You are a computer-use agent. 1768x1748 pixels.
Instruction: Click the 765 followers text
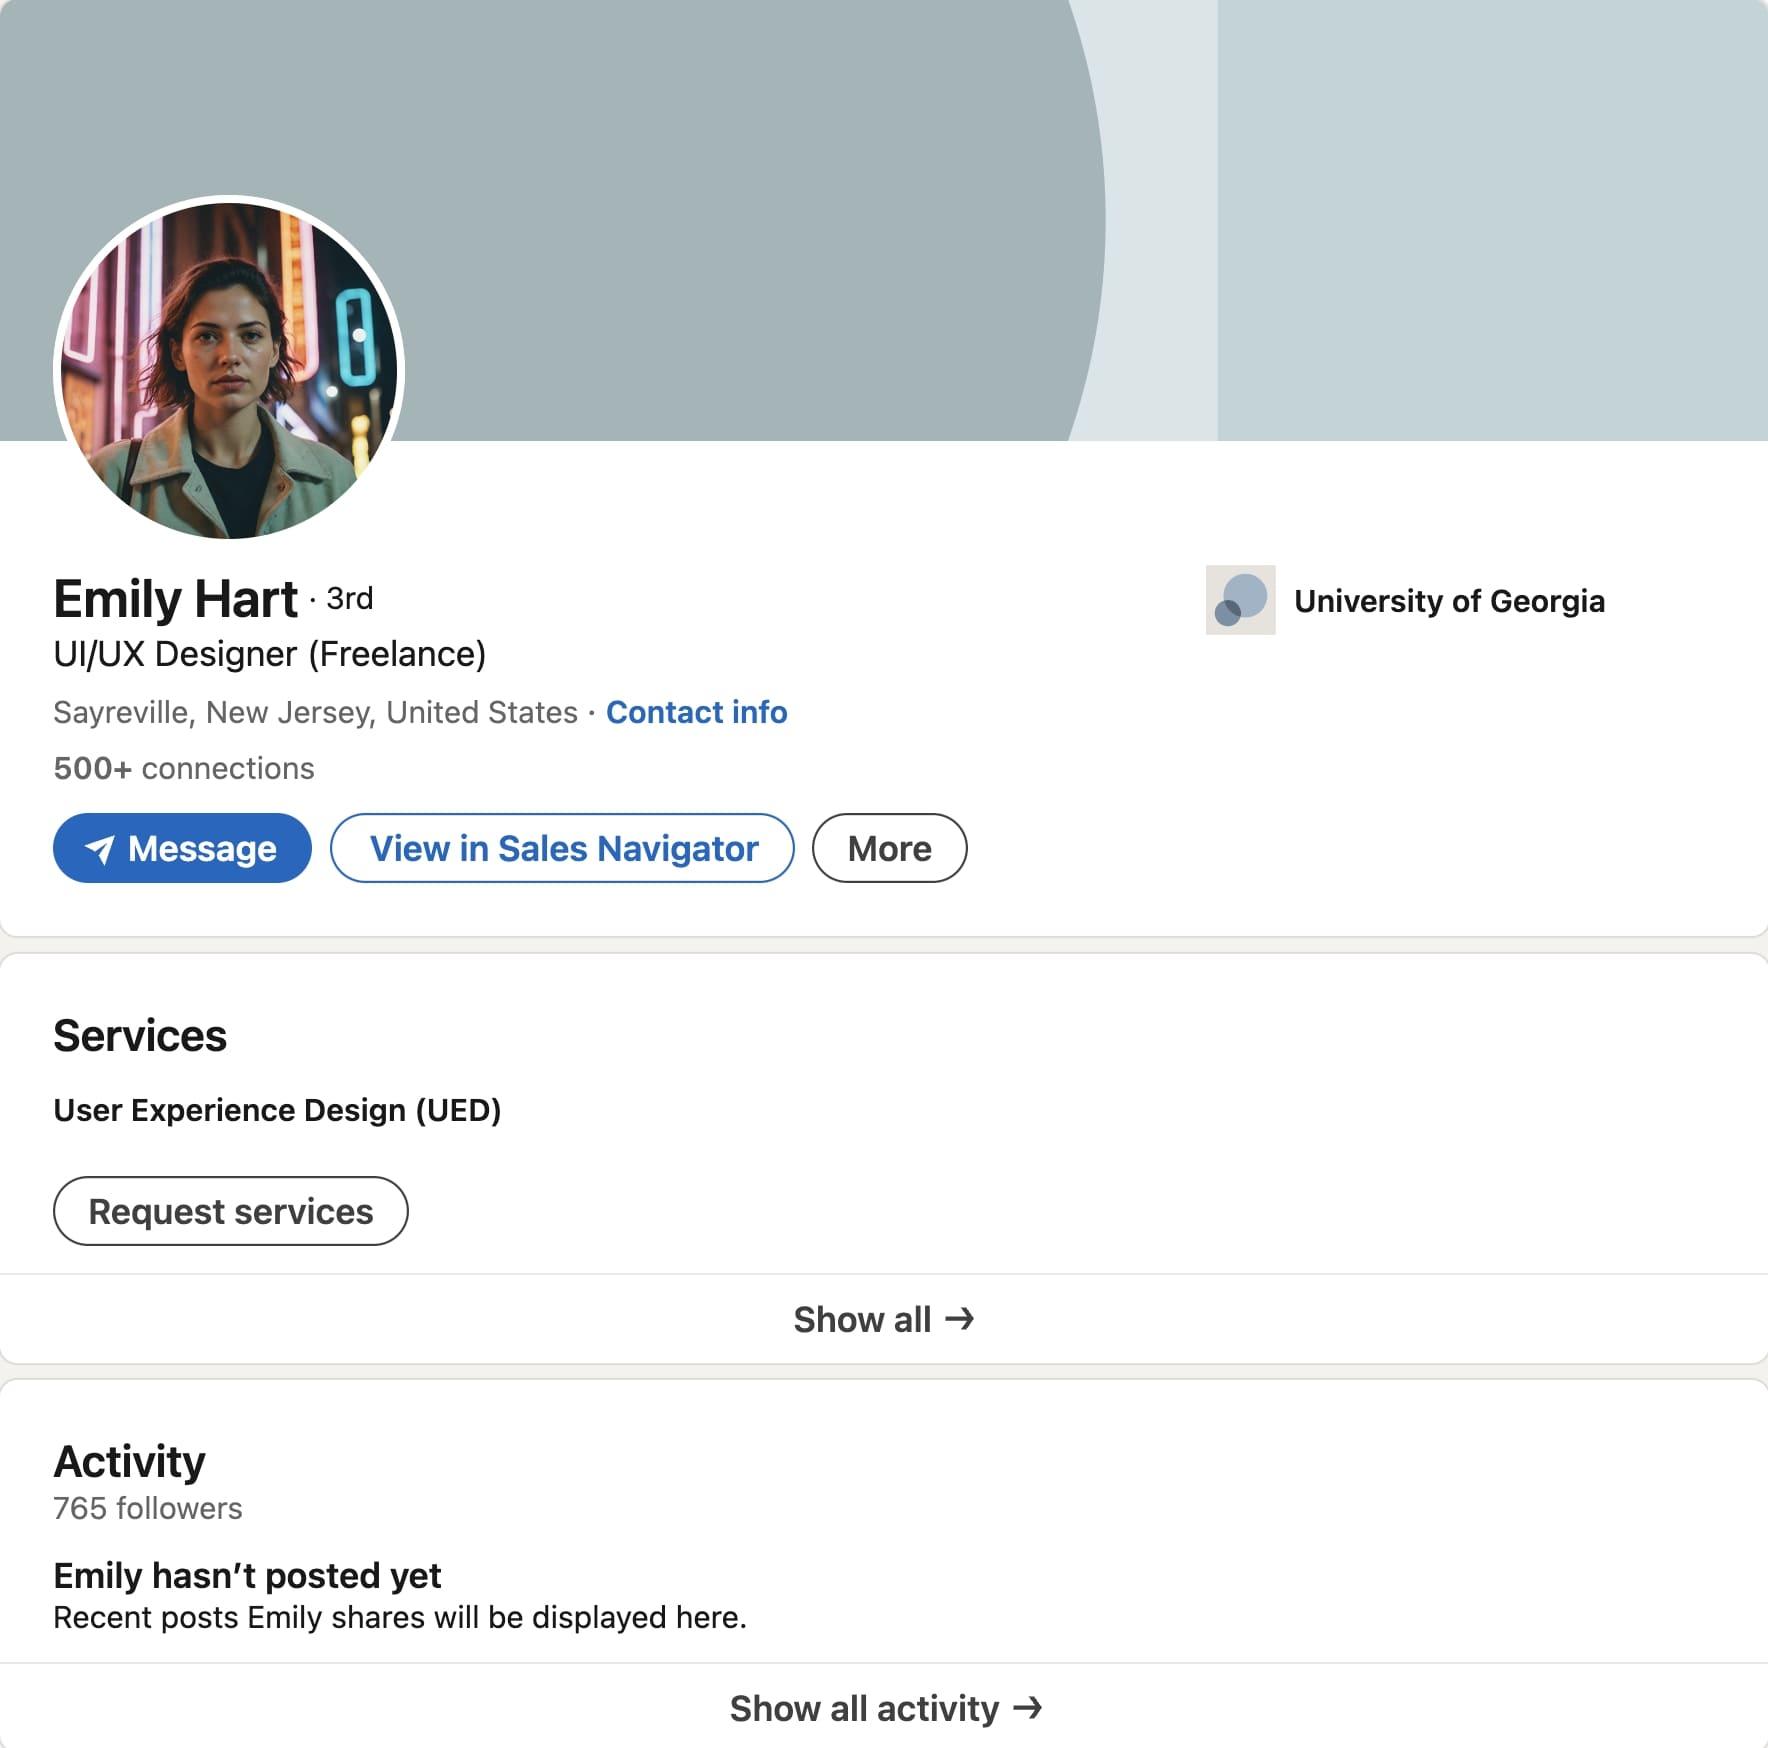(148, 1508)
